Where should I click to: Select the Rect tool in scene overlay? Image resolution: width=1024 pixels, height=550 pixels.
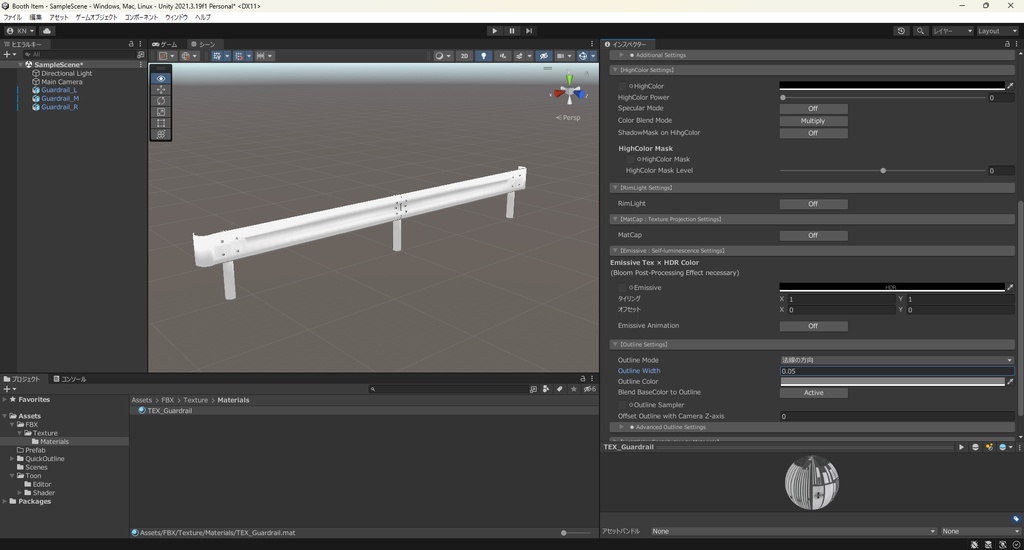pos(161,123)
